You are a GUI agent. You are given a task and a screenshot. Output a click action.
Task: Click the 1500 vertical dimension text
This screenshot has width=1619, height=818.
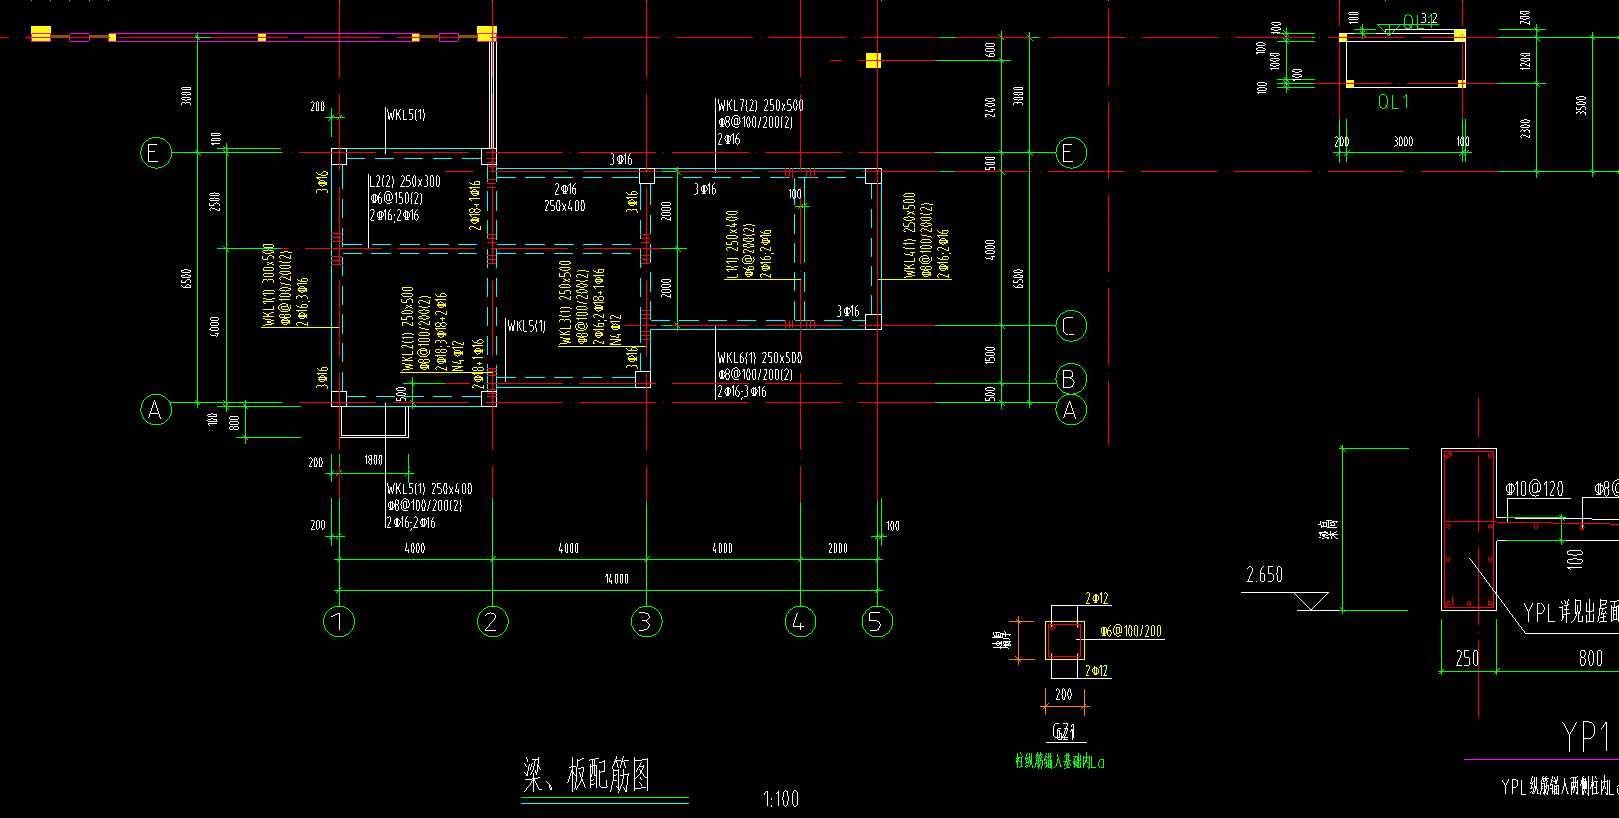coord(989,356)
